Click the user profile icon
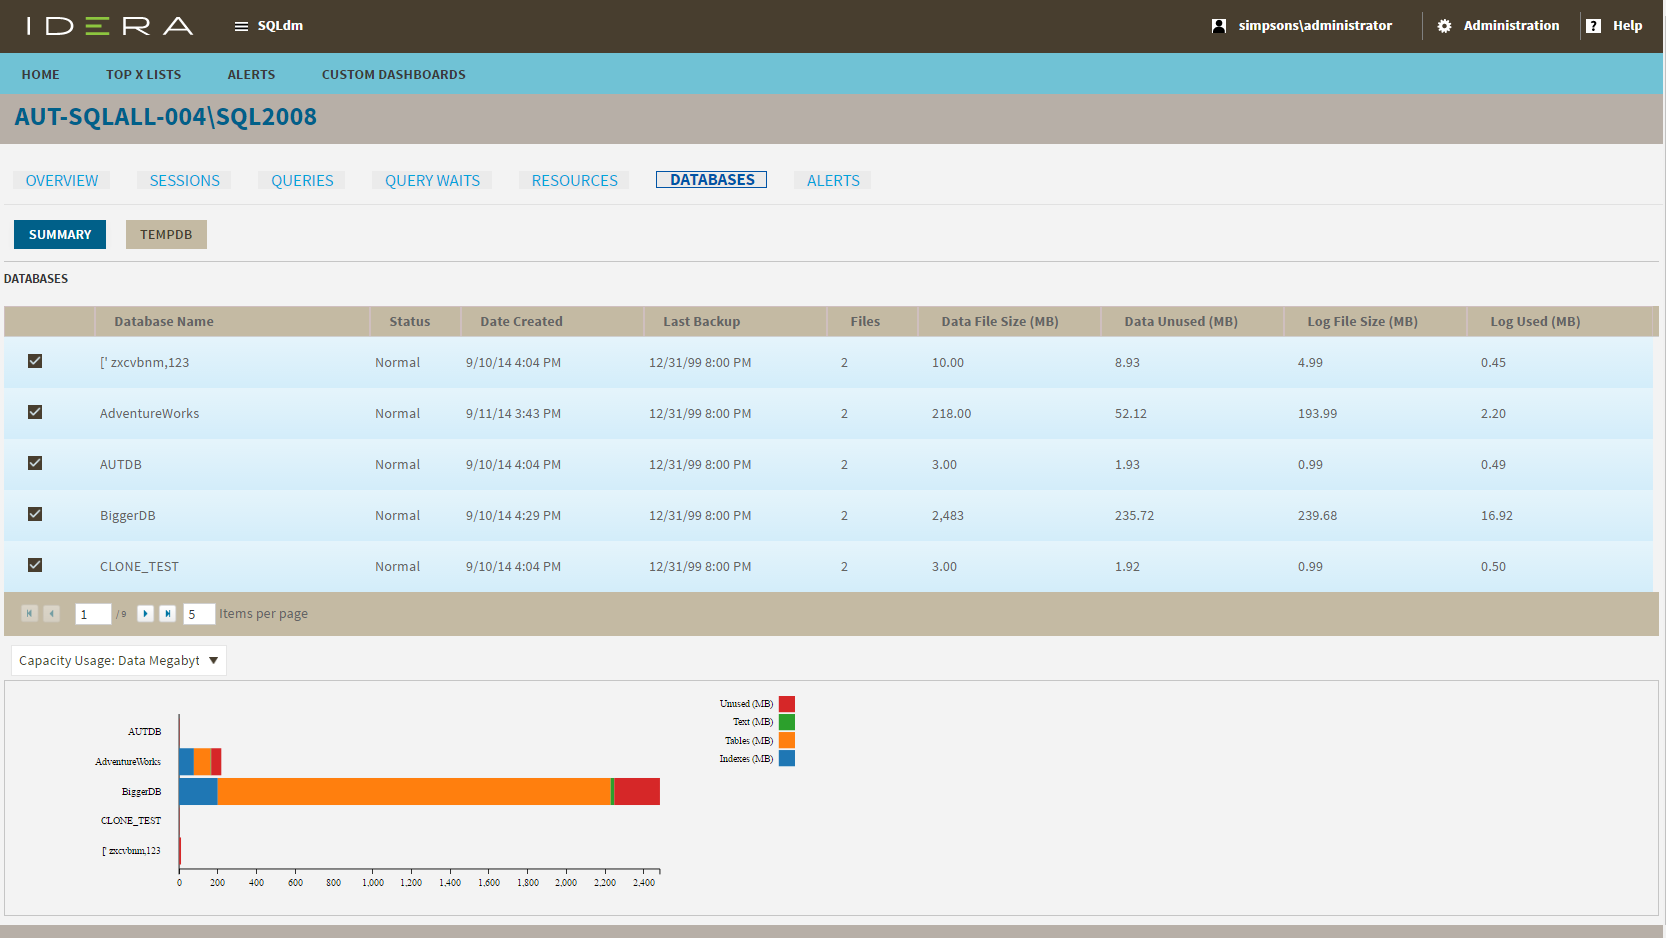1666x938 pixels. [x=1218, y=26]
